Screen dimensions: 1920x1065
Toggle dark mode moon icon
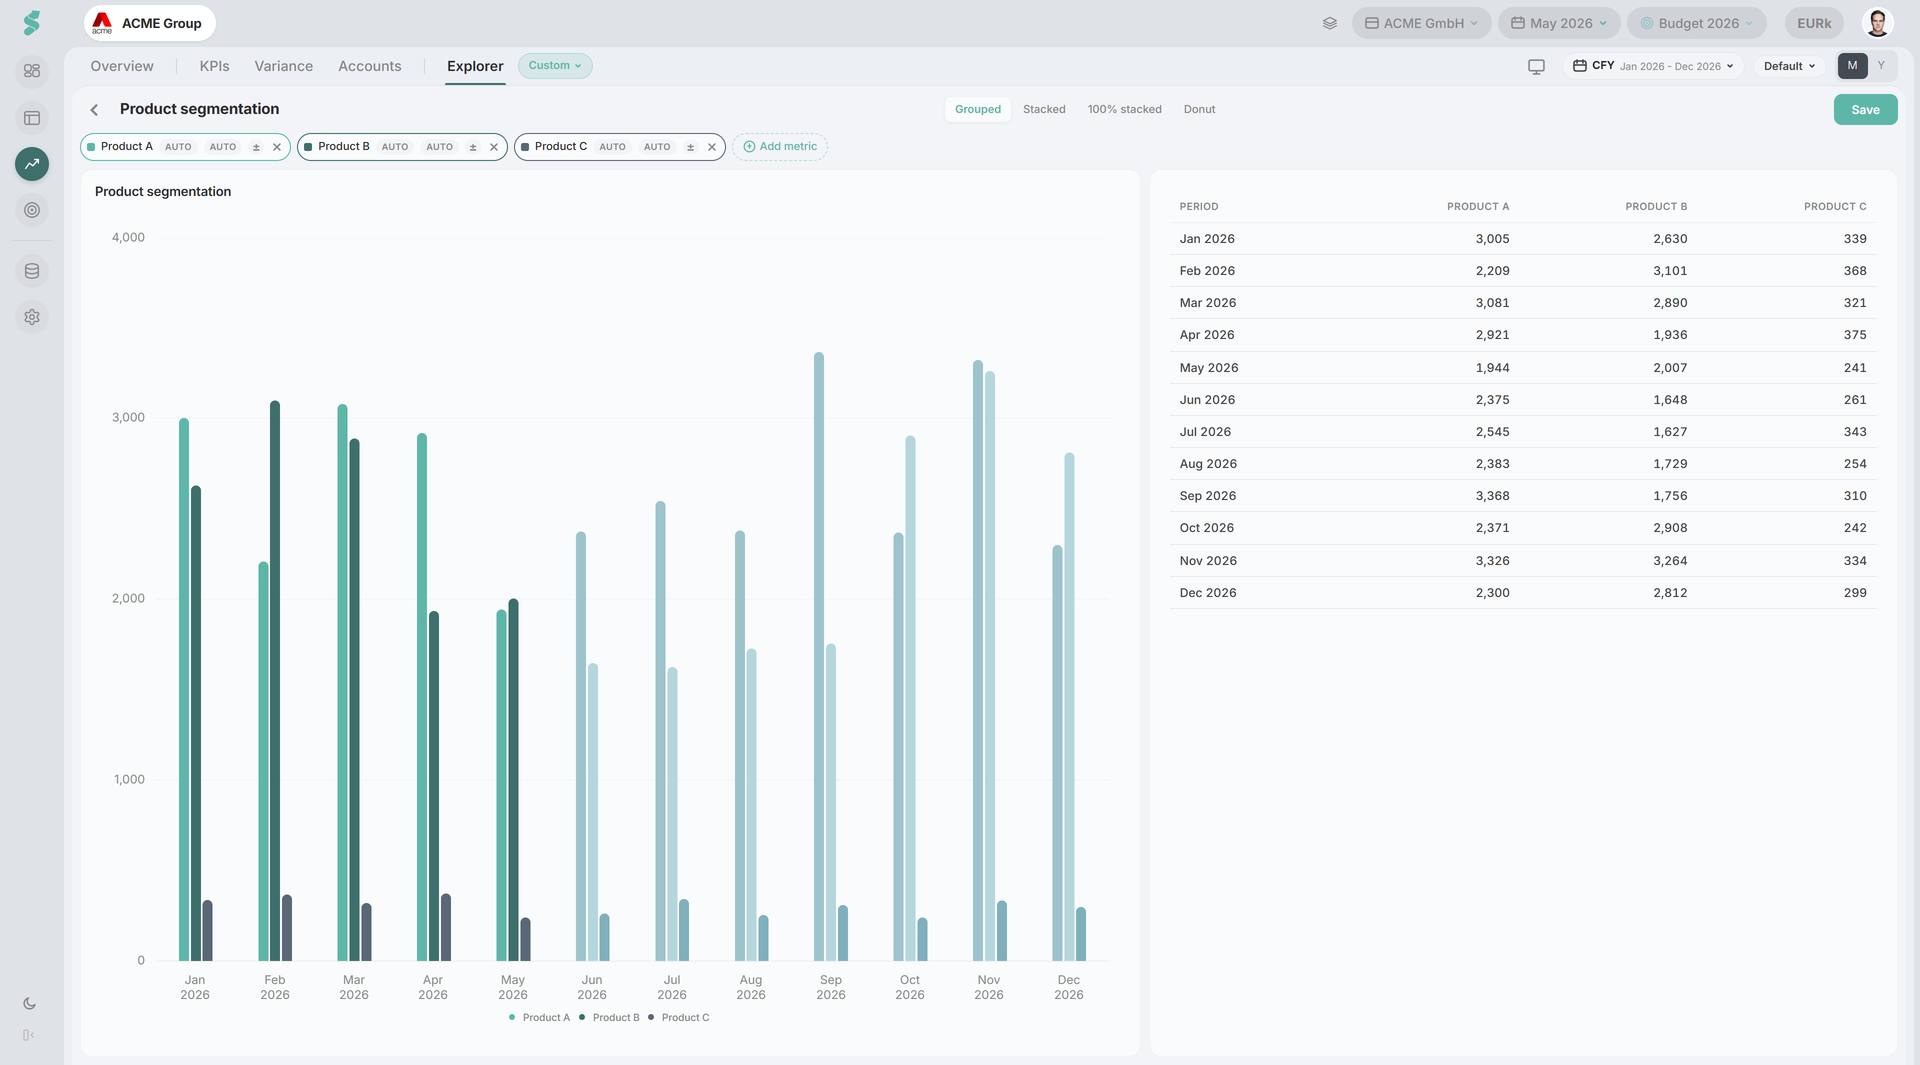(x=29, y=1003)
